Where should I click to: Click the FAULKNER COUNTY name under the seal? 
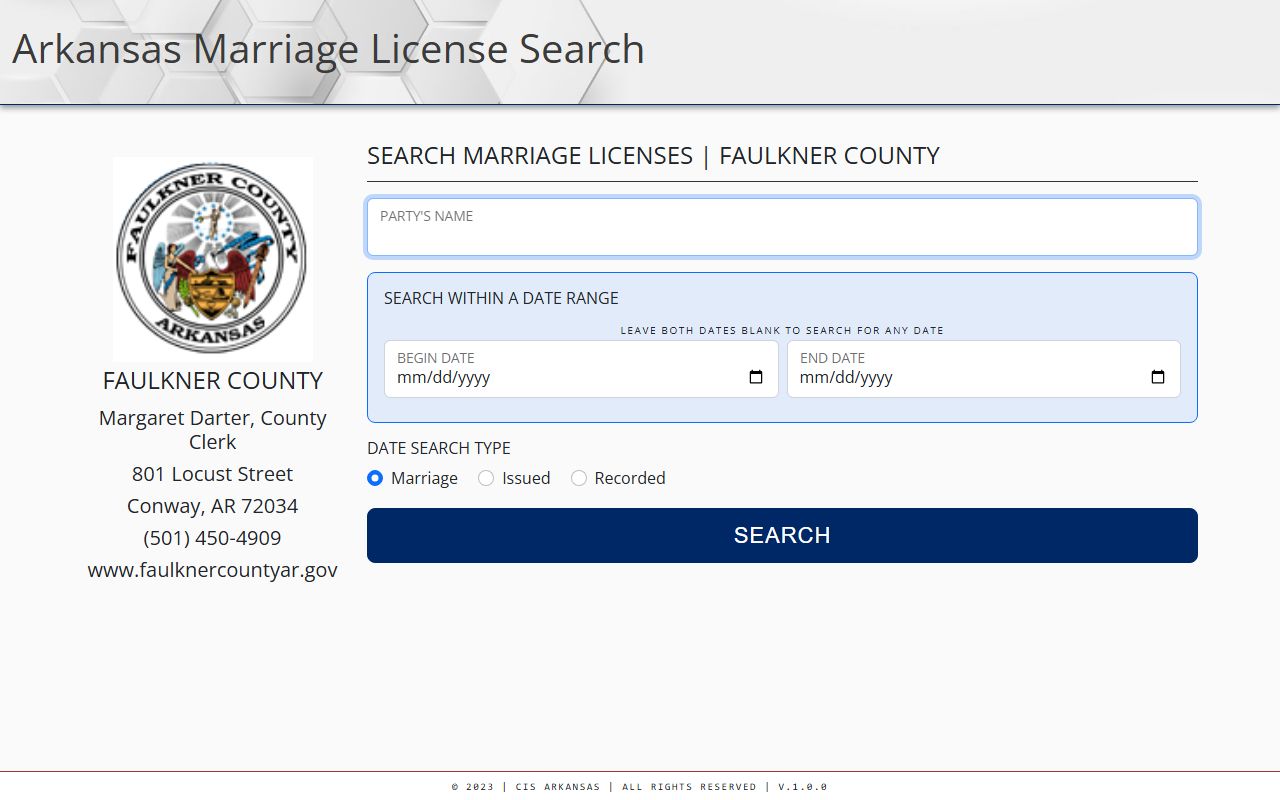[212, 381]
